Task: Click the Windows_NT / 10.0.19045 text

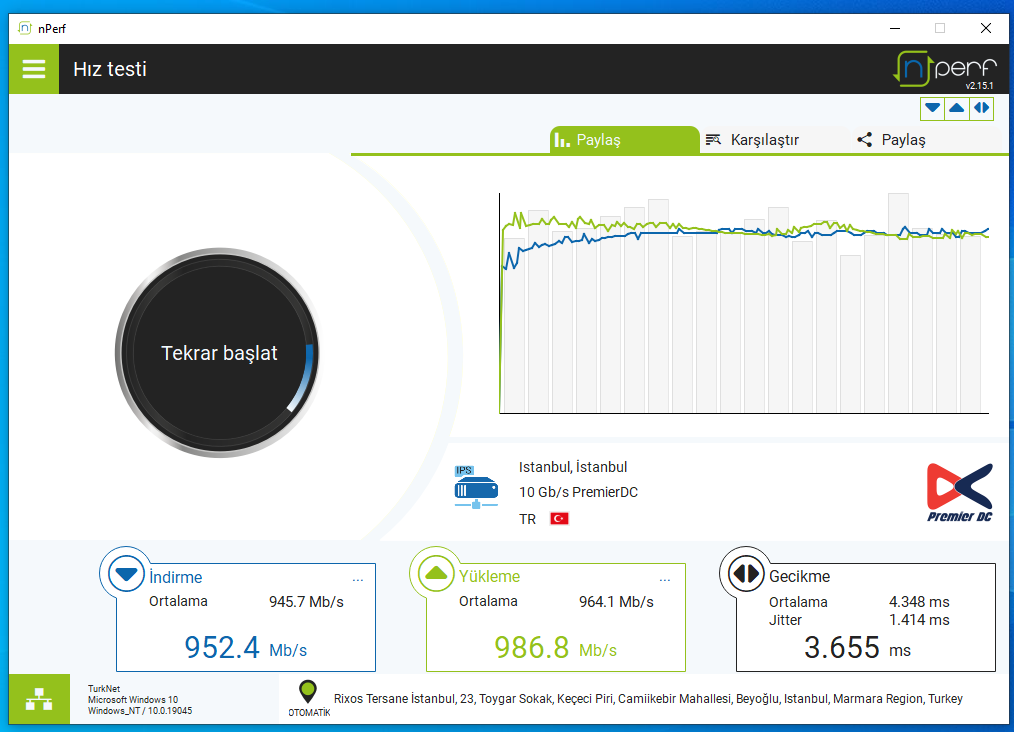Action: (x=140, y=711)
